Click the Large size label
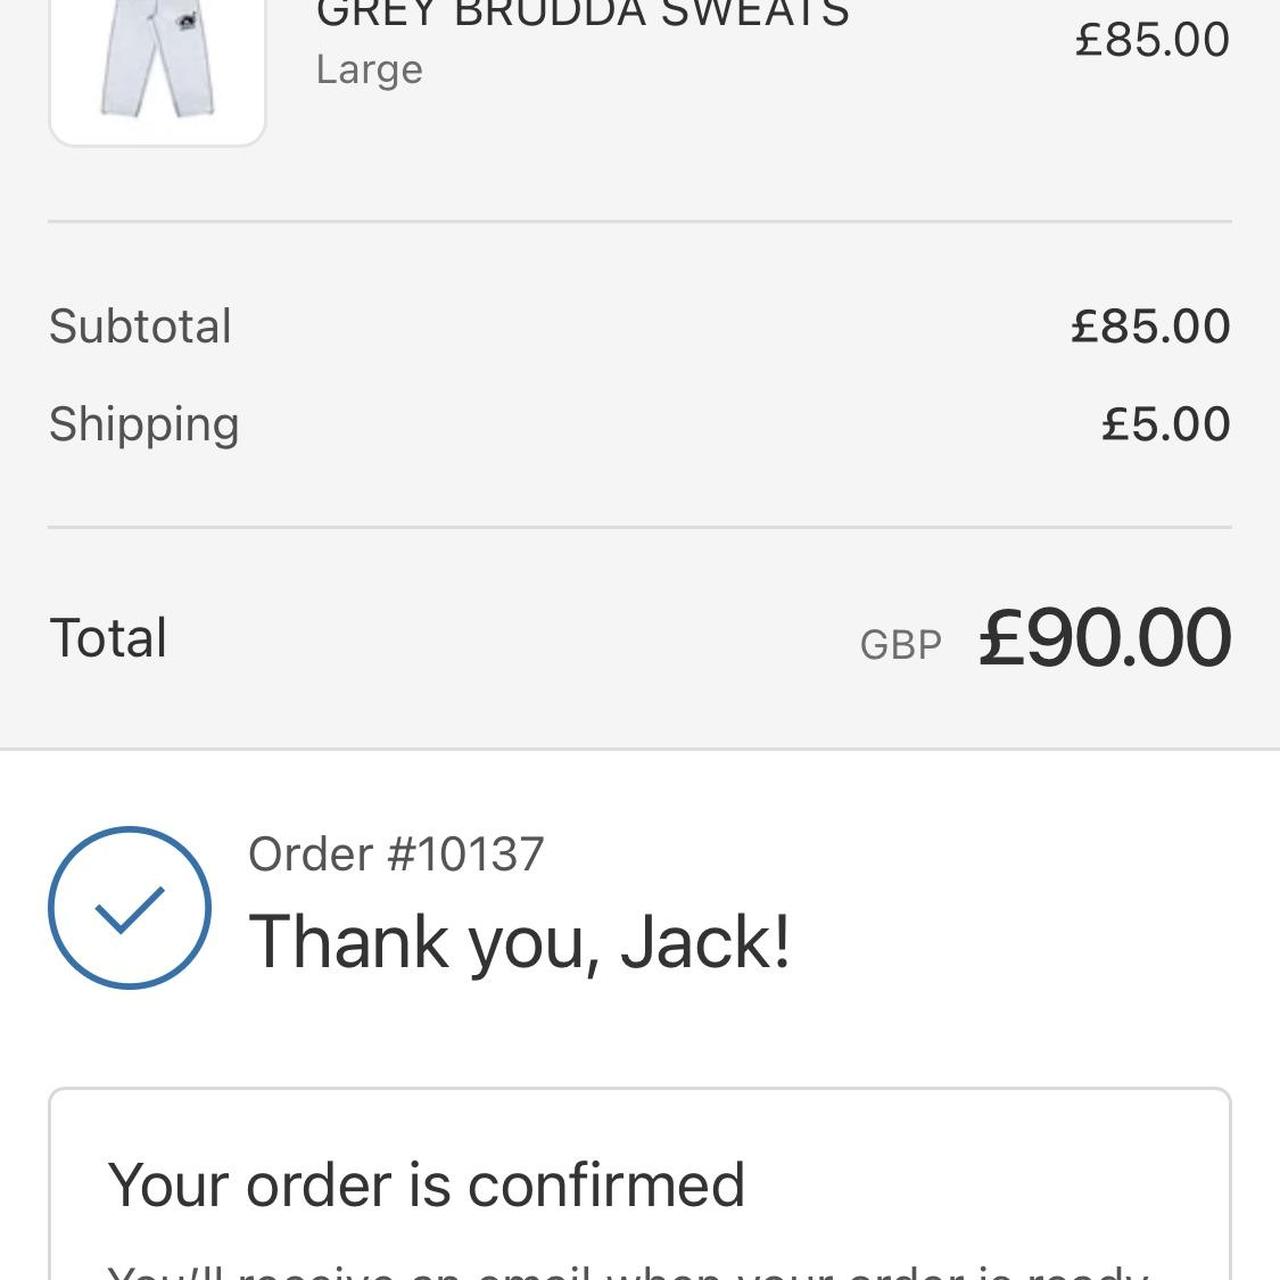The height and width of the screenshot is (1280, 1280). (x=369, y=68)
